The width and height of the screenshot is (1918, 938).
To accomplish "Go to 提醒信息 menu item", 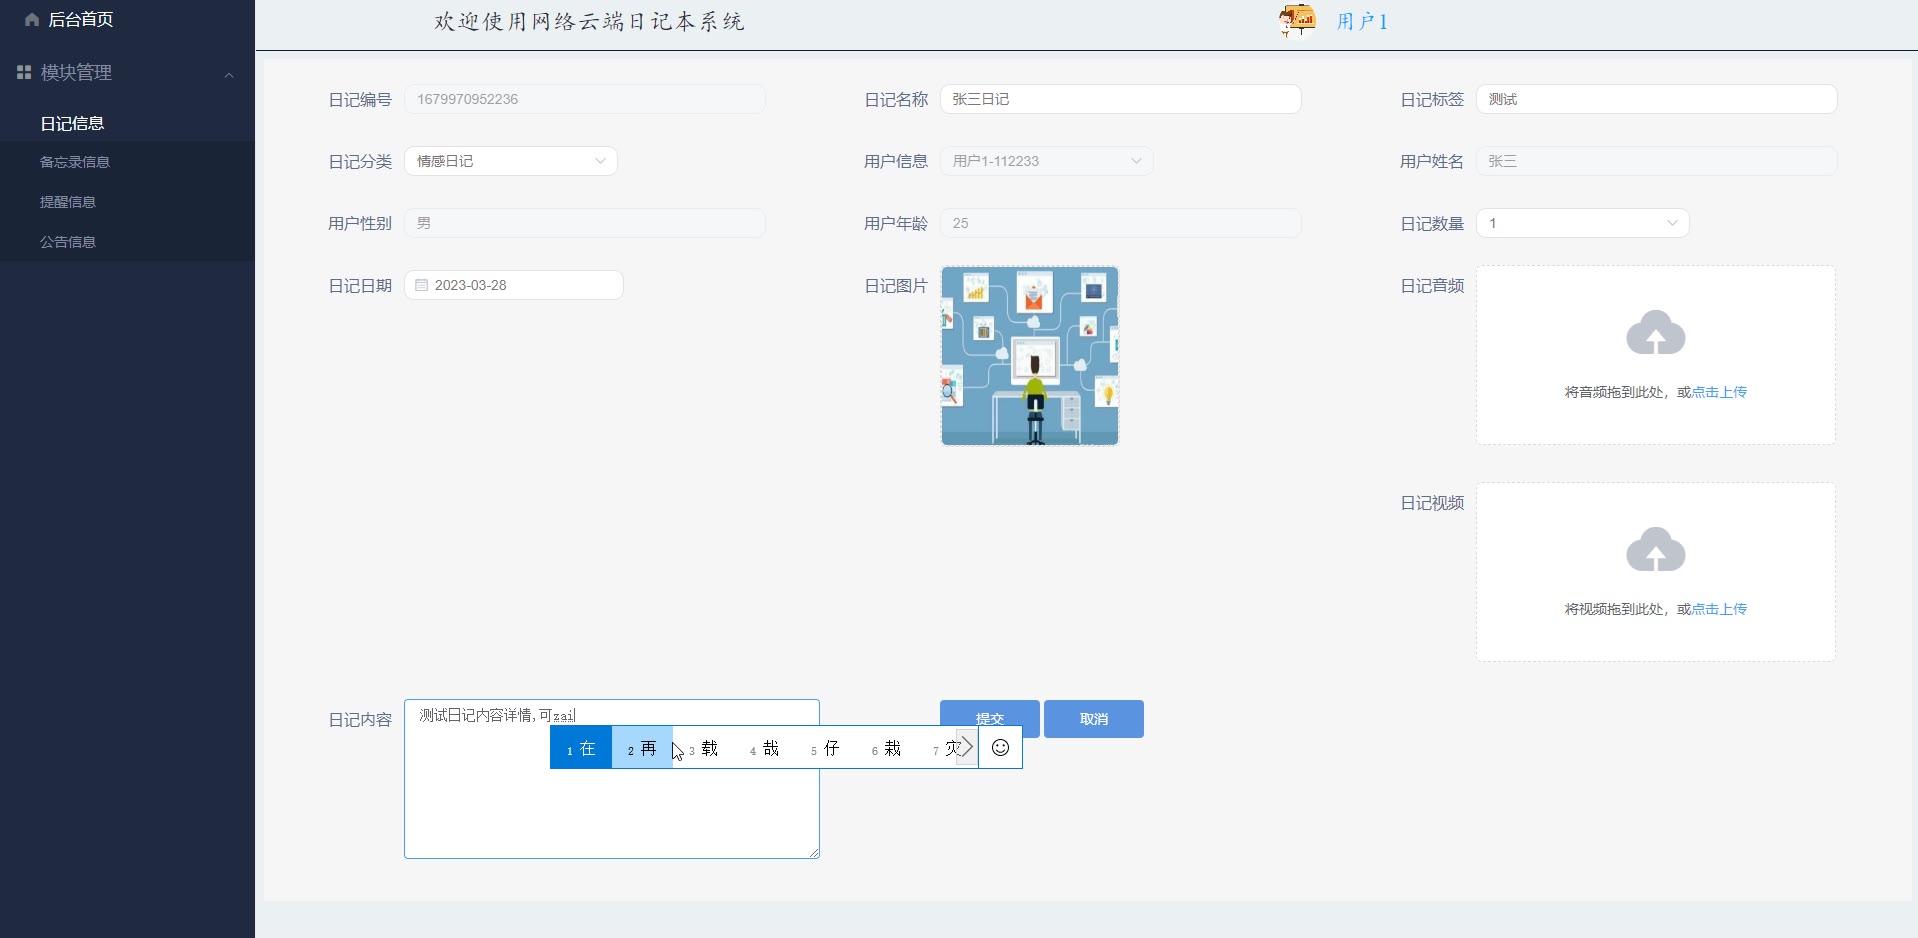I will click(68, 202).
